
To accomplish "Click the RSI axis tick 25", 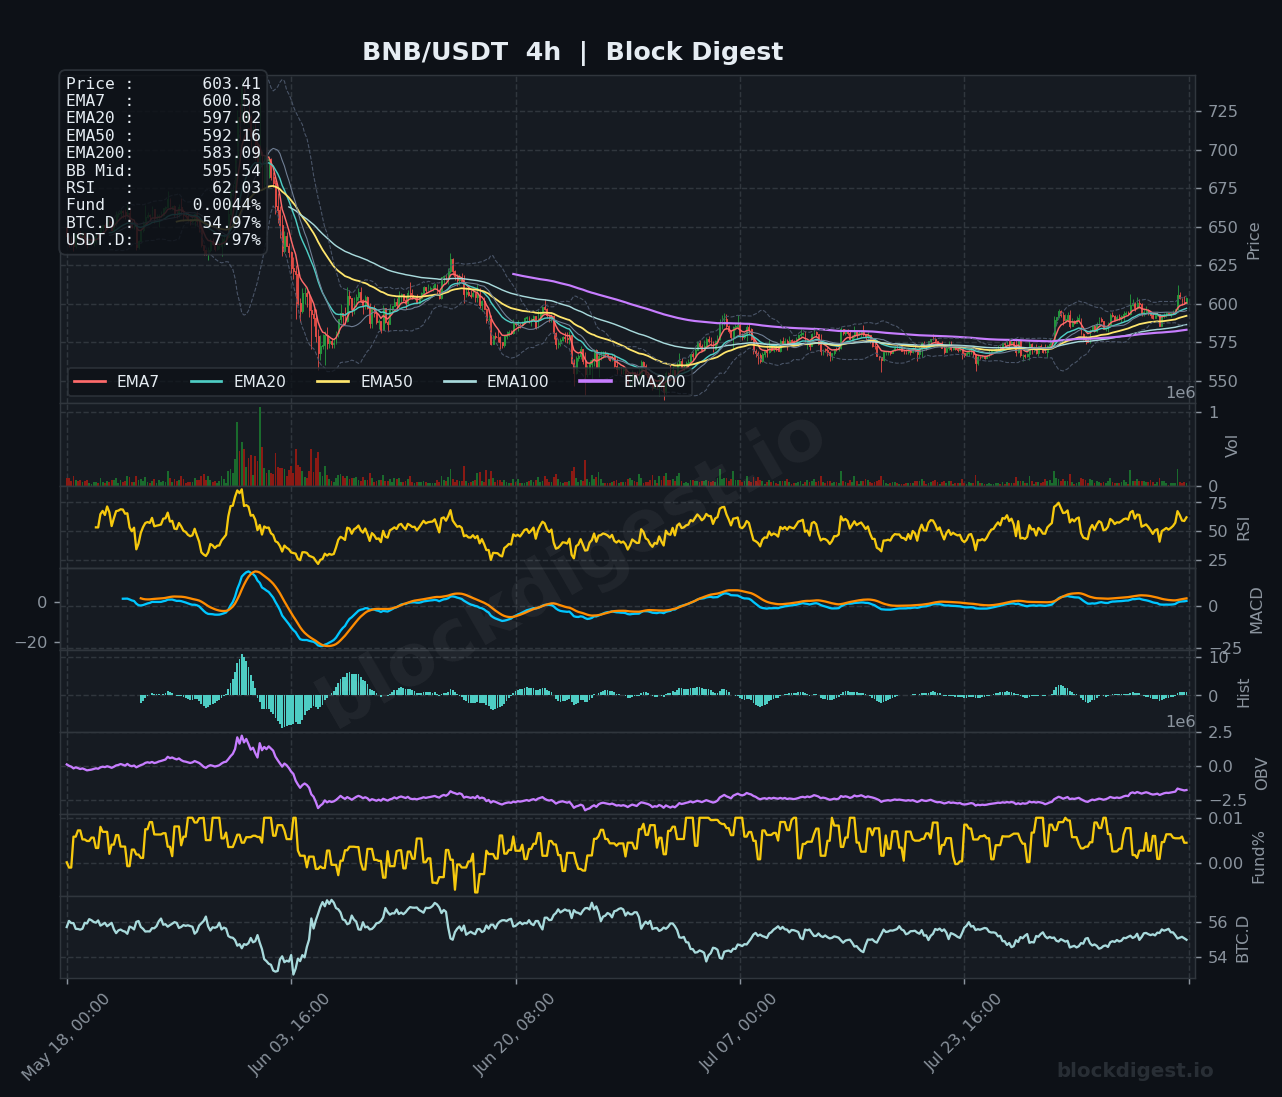I will coord(1217,561).
